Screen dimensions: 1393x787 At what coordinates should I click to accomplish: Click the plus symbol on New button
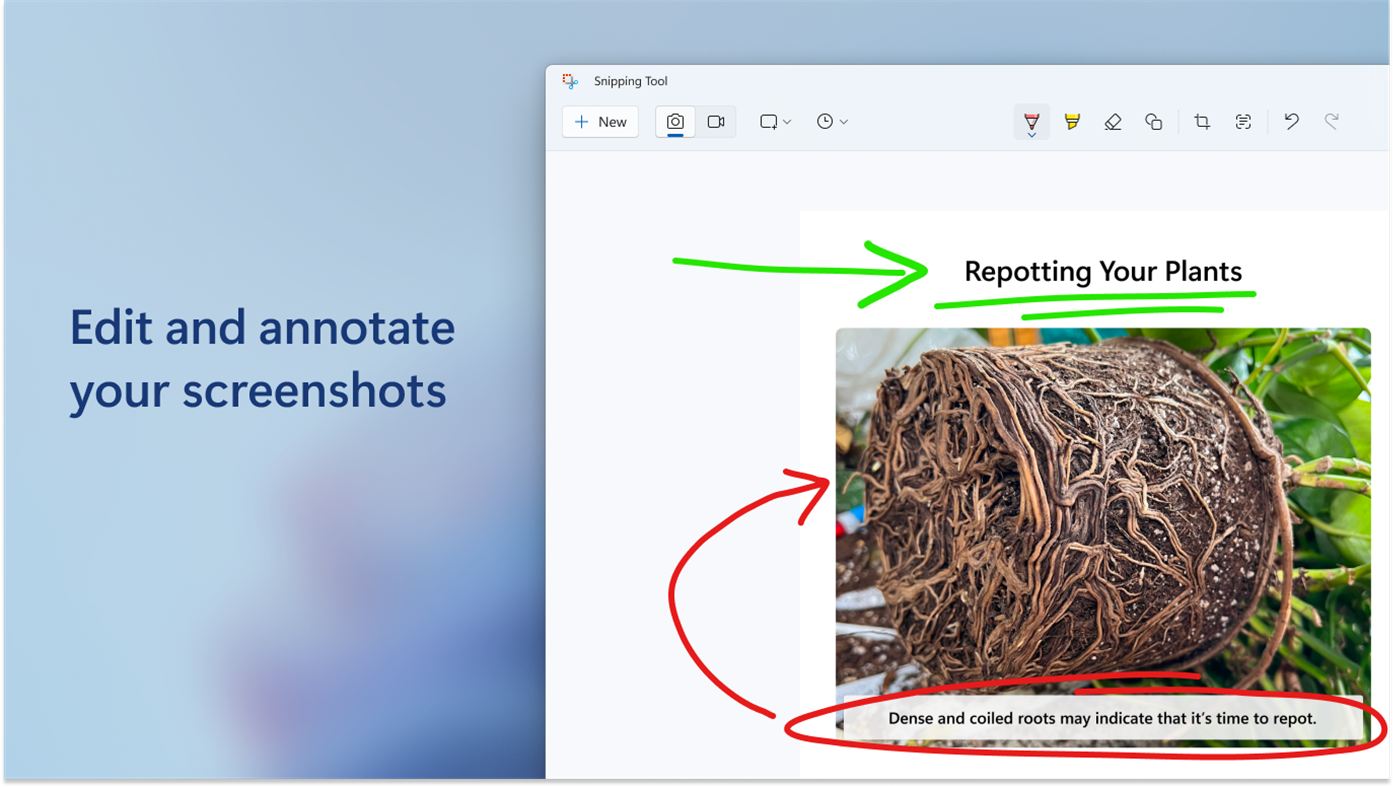[x=582, y=121]
